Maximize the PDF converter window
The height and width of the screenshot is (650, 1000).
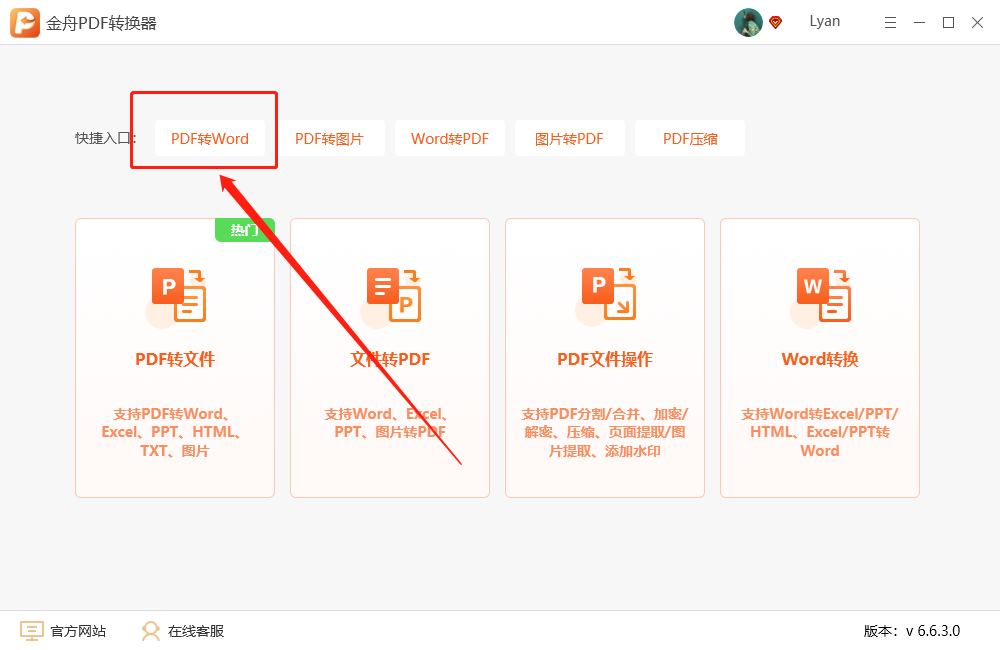point(948,23)
